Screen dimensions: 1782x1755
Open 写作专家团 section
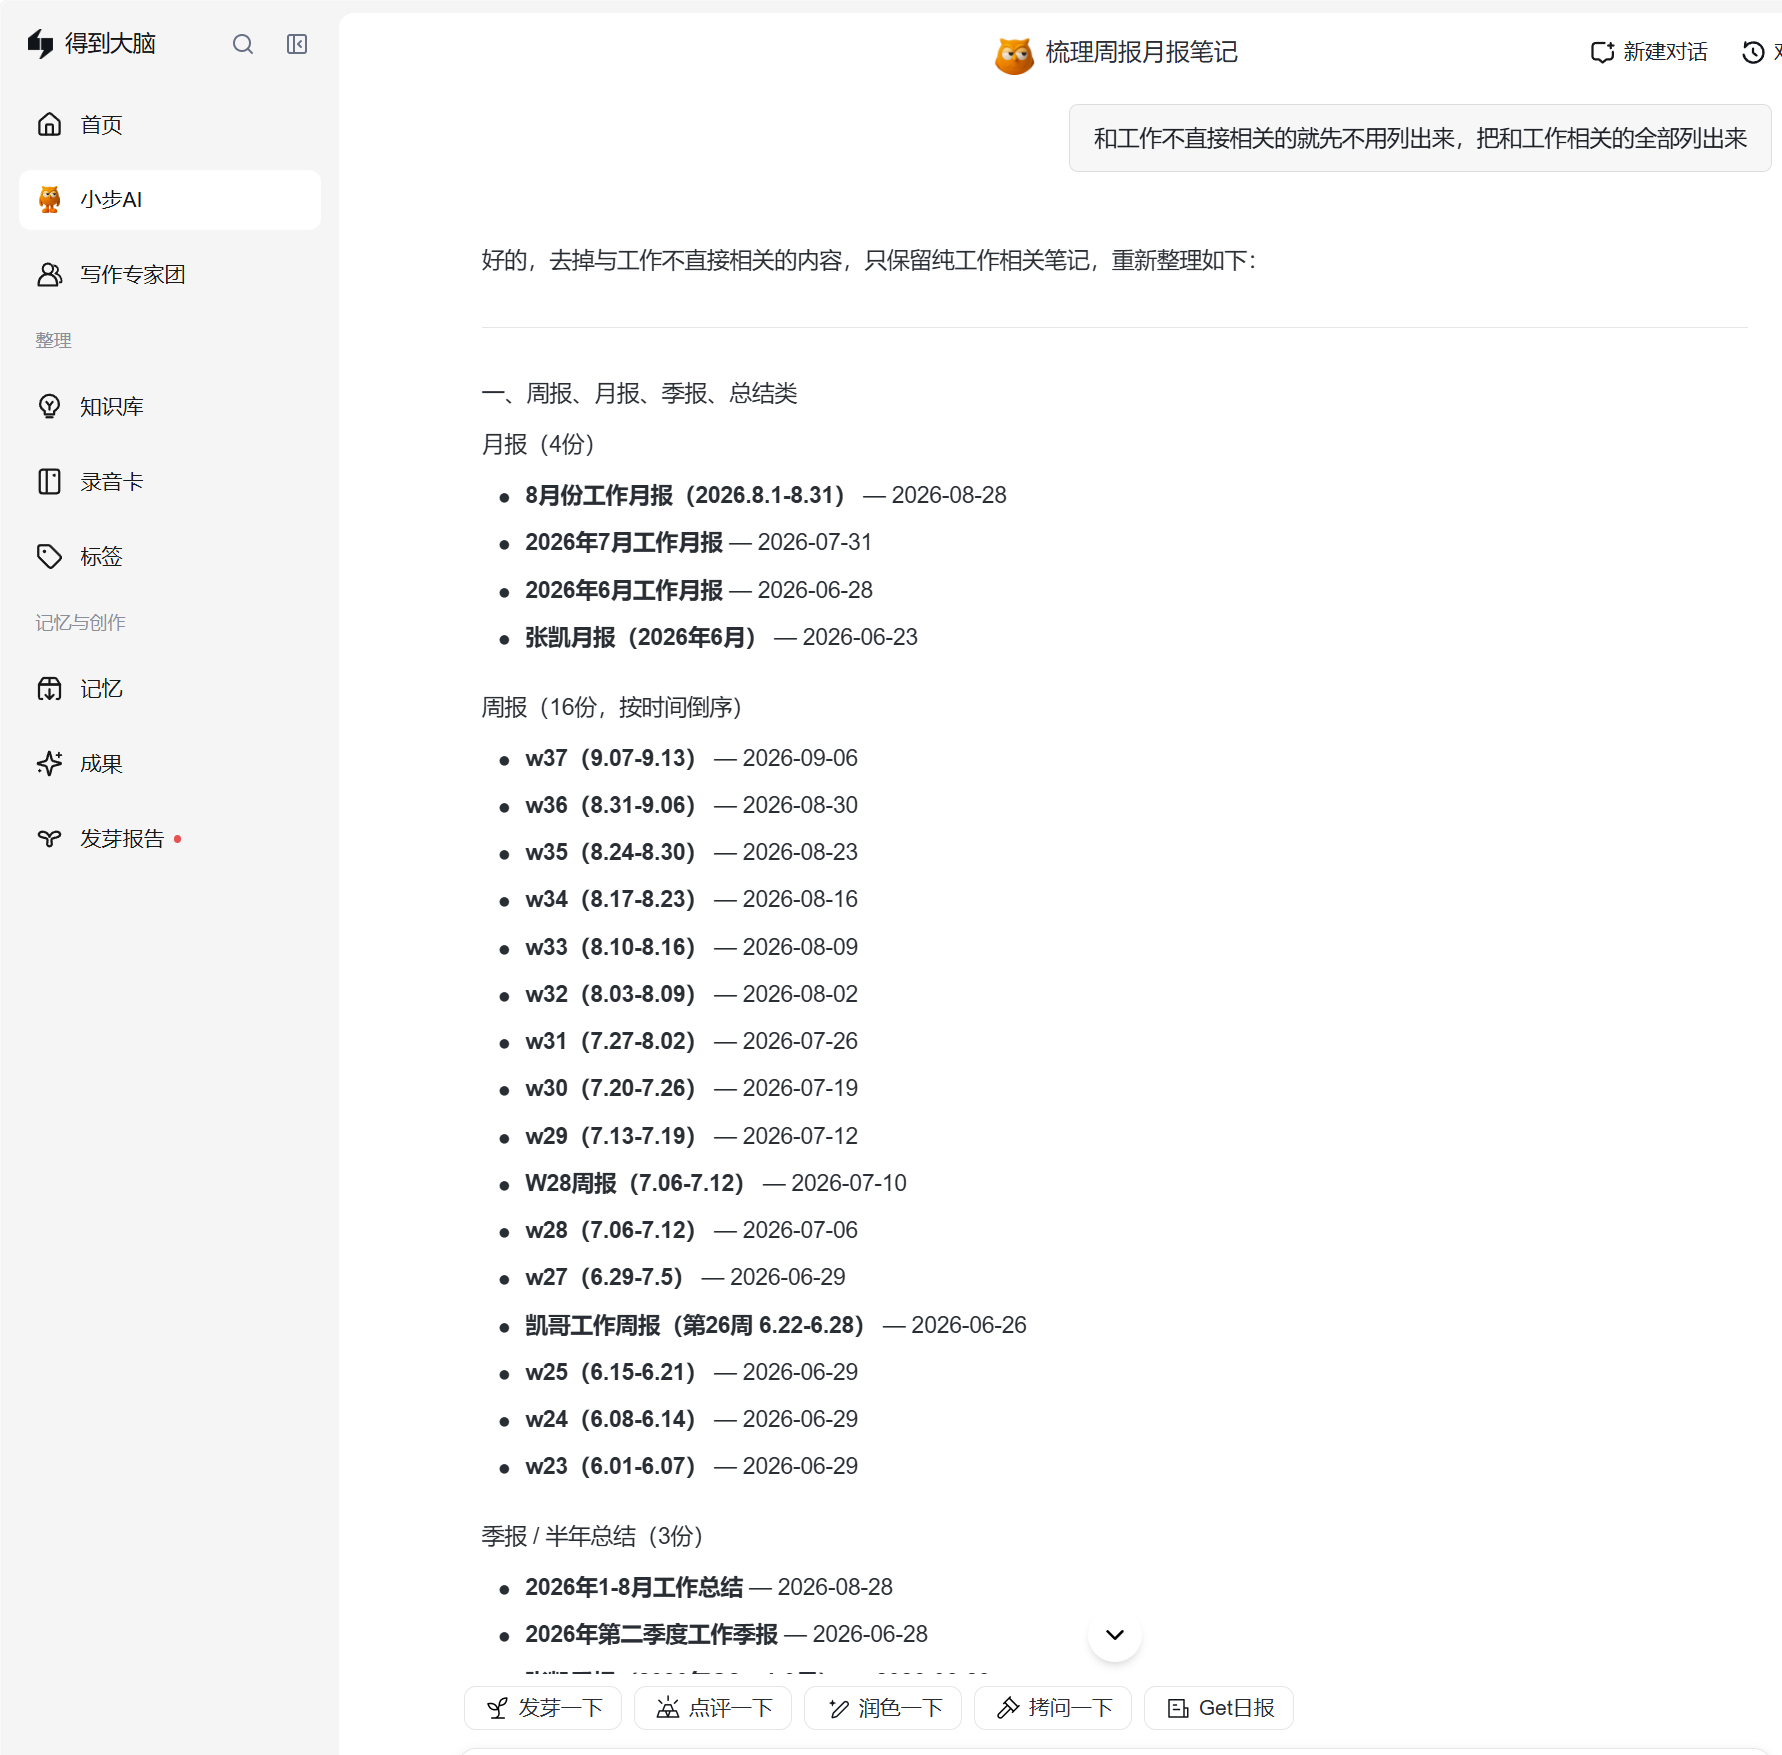click(x=170, y=275)
